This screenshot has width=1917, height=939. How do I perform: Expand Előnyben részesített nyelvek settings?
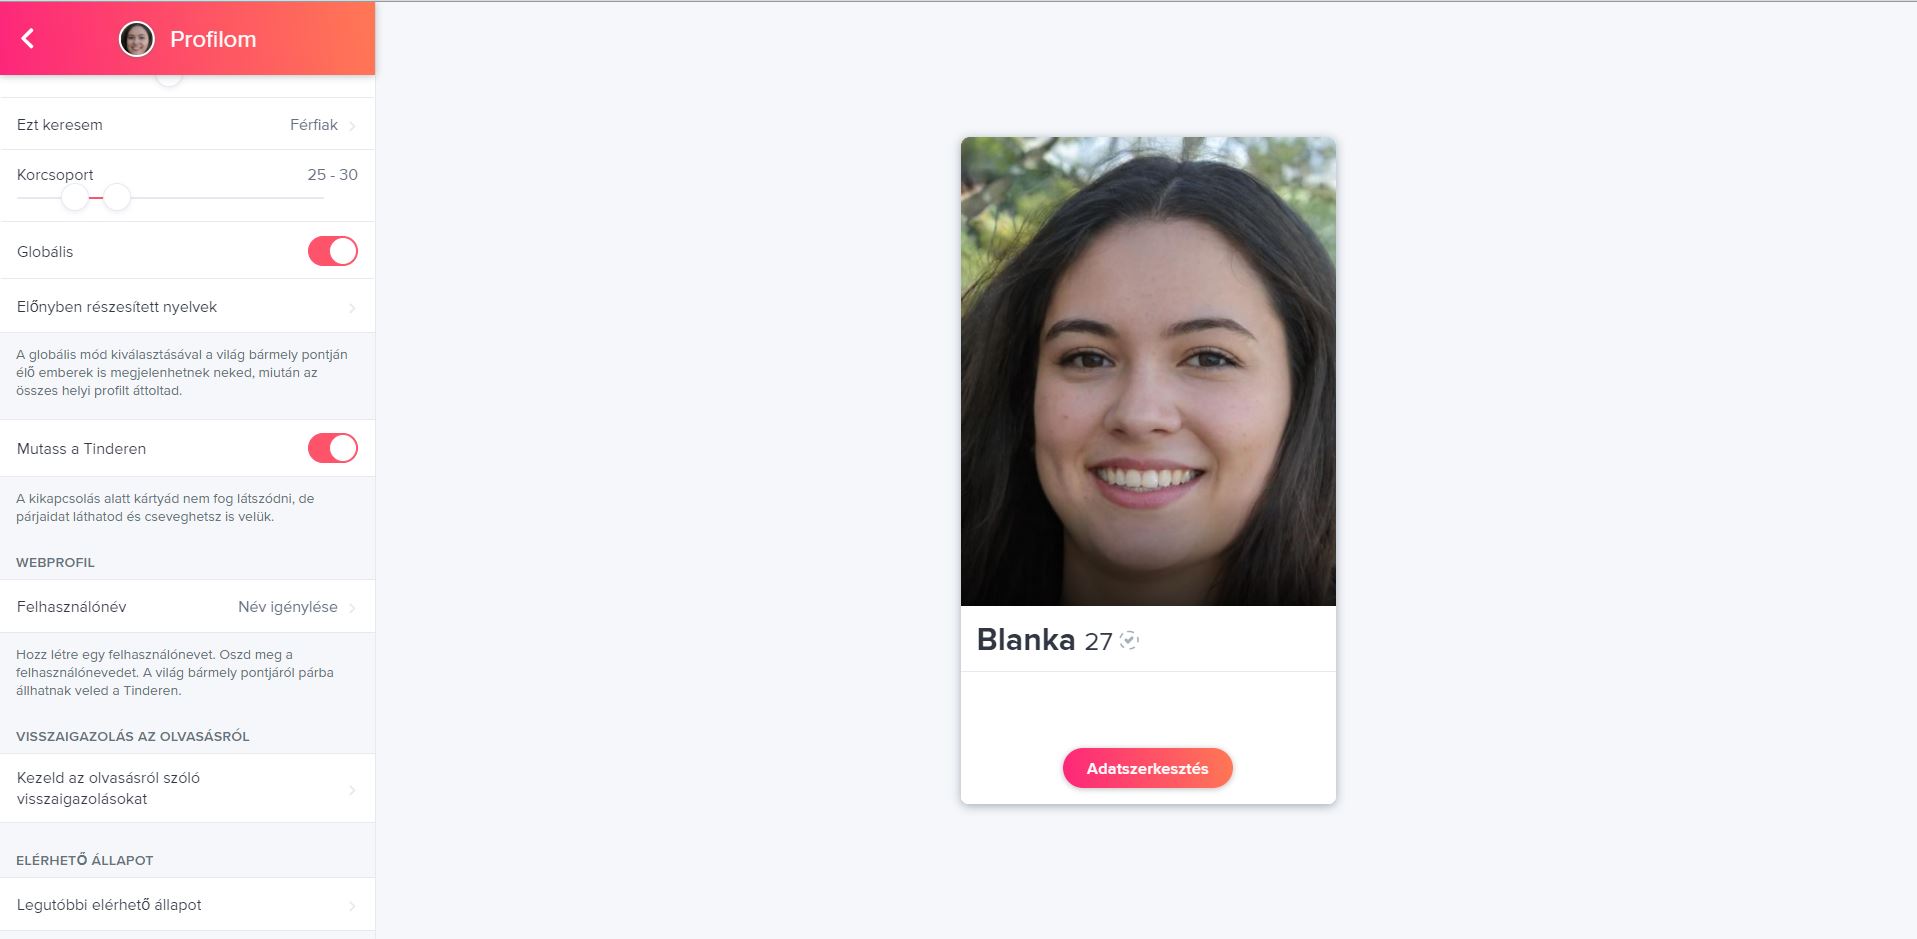[x=187, y=307]
